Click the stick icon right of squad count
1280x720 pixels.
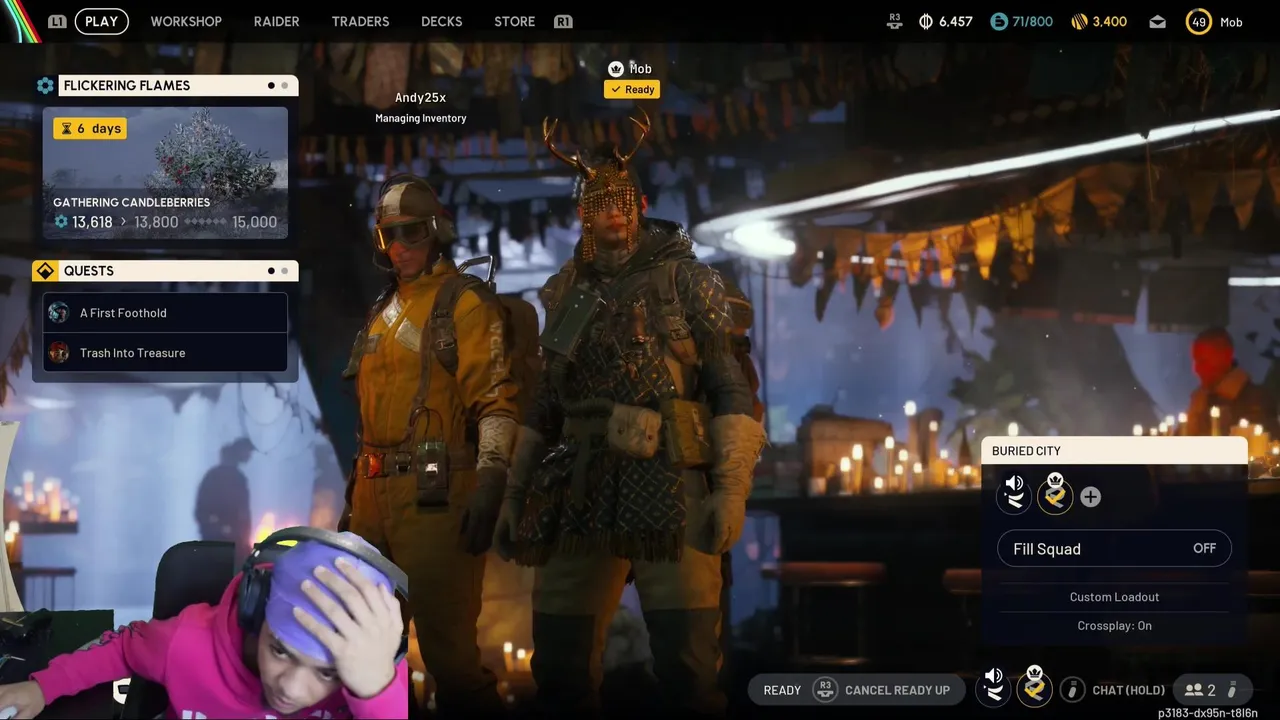(x=1232, y=690)
